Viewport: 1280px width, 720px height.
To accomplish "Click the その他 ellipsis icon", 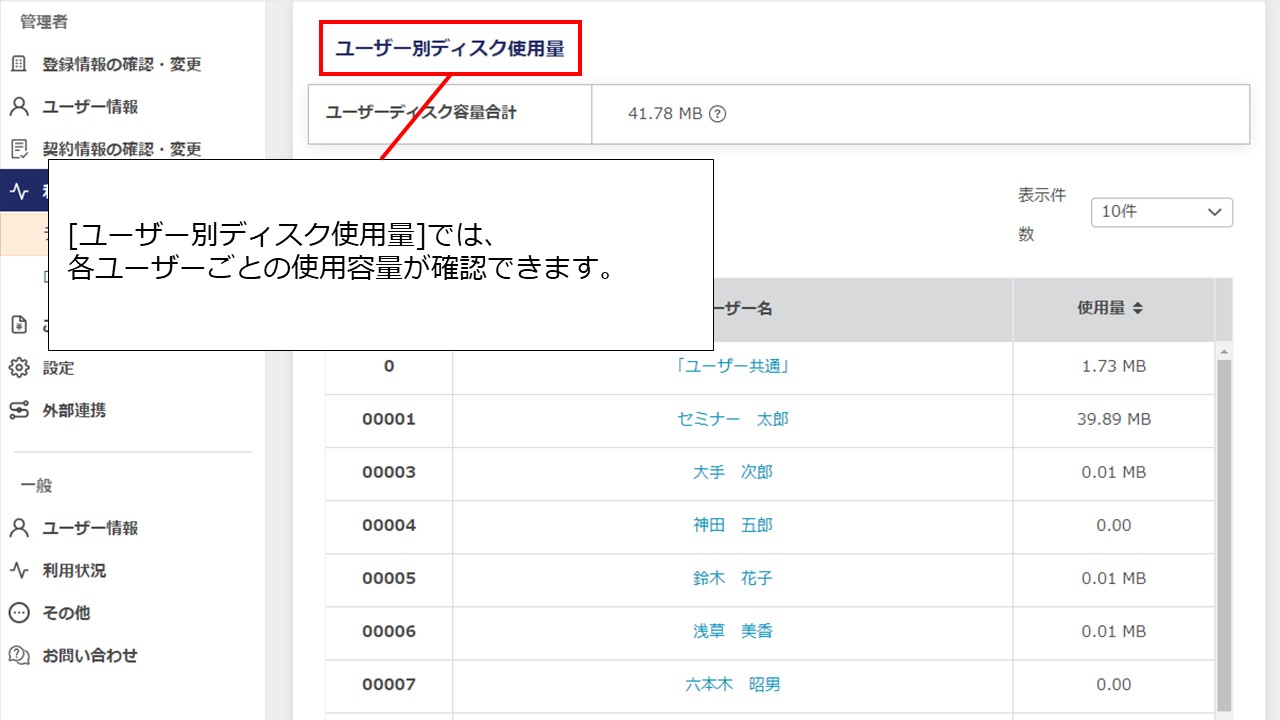I will click(19, 613).
